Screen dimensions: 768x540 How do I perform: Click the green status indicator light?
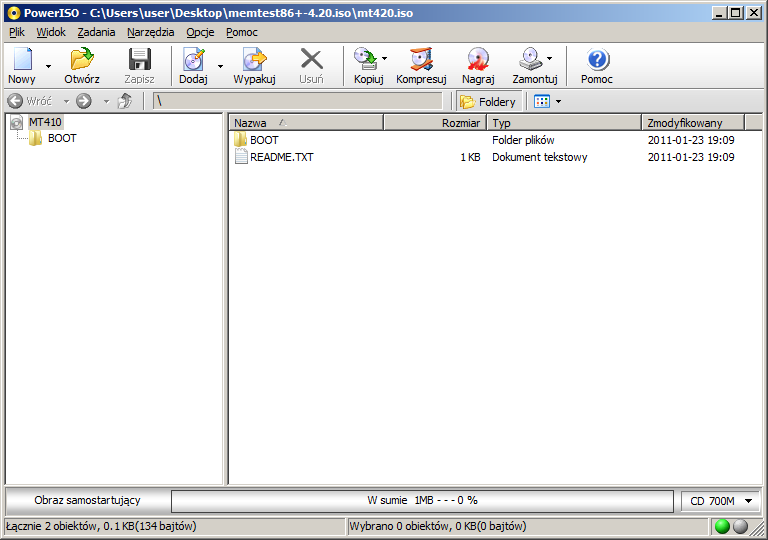tap(722, 527)
